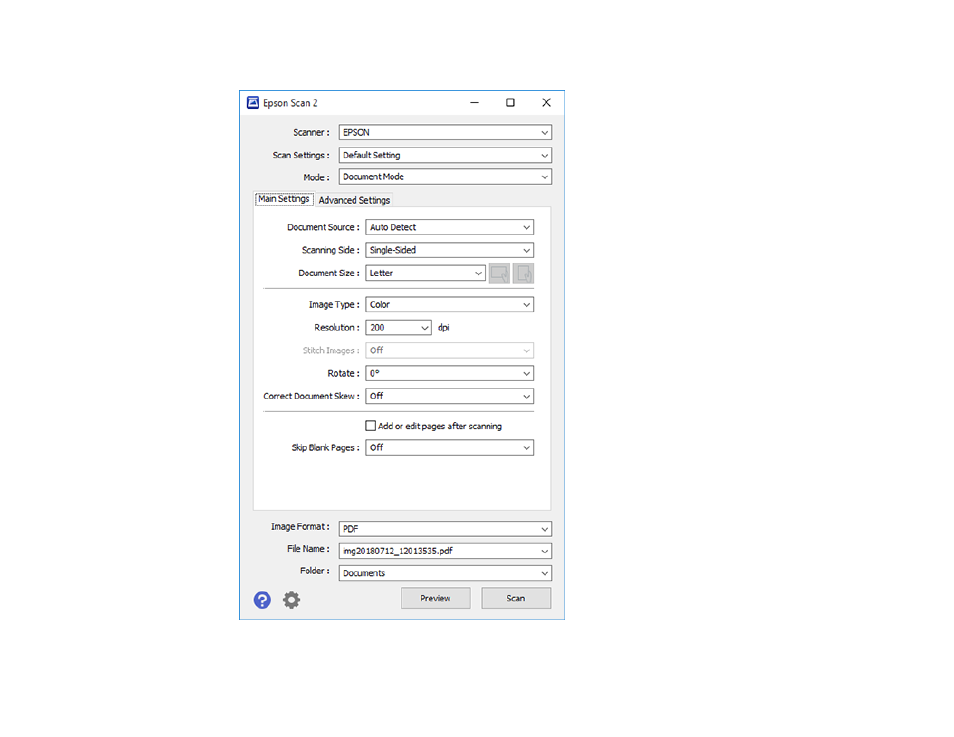
Task: Open the Scanner dropdown
Action: [445, 133]
